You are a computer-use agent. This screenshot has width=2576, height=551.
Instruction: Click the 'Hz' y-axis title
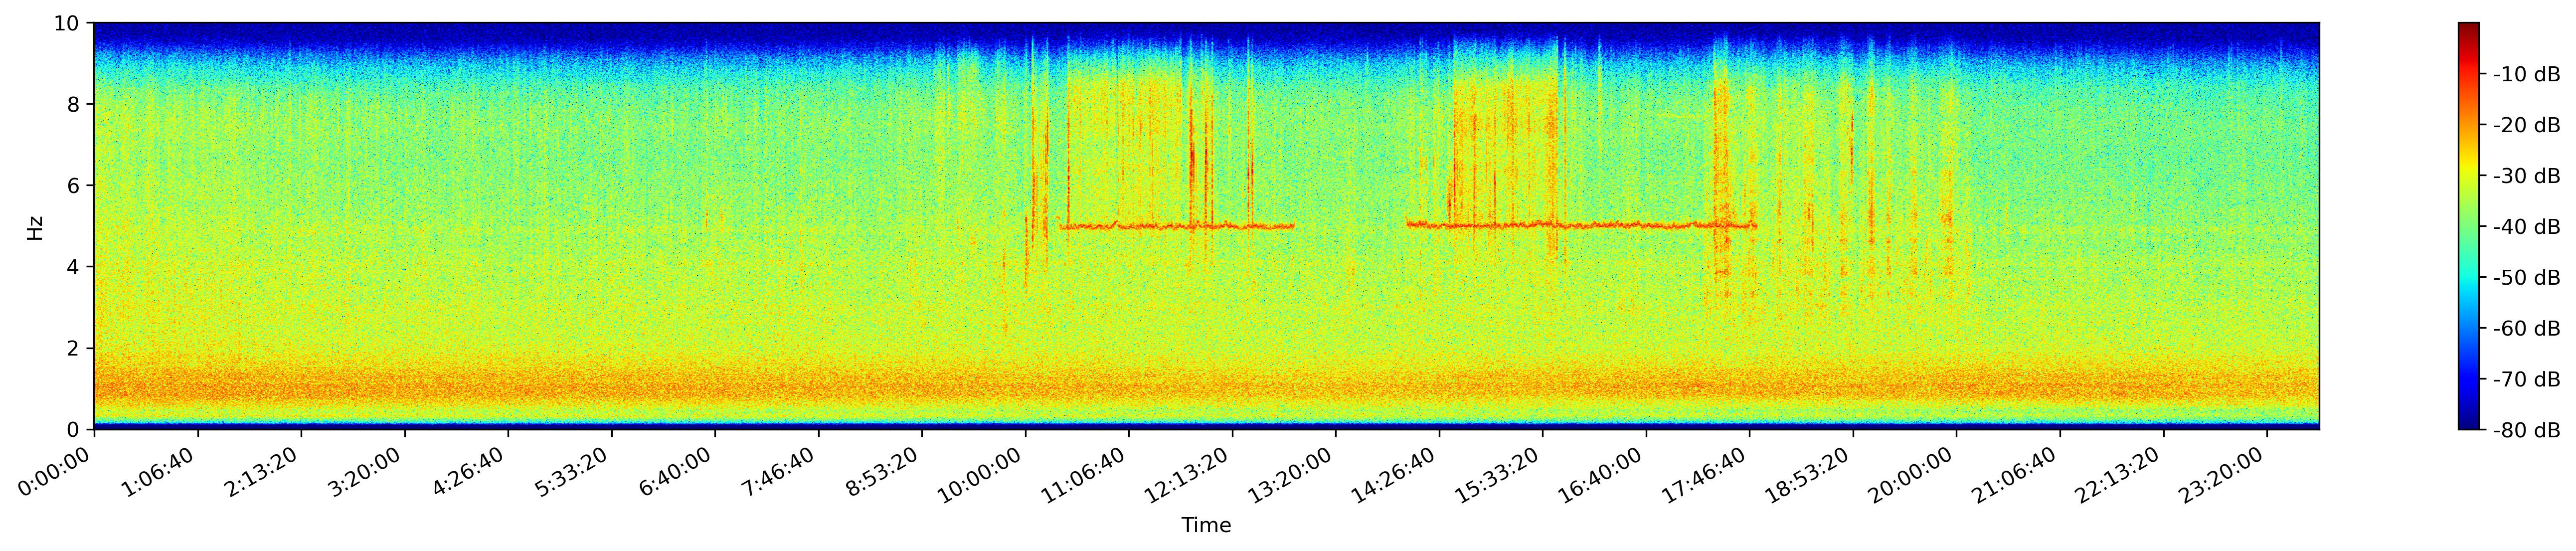pyautogui.click(x=35, y=227)
